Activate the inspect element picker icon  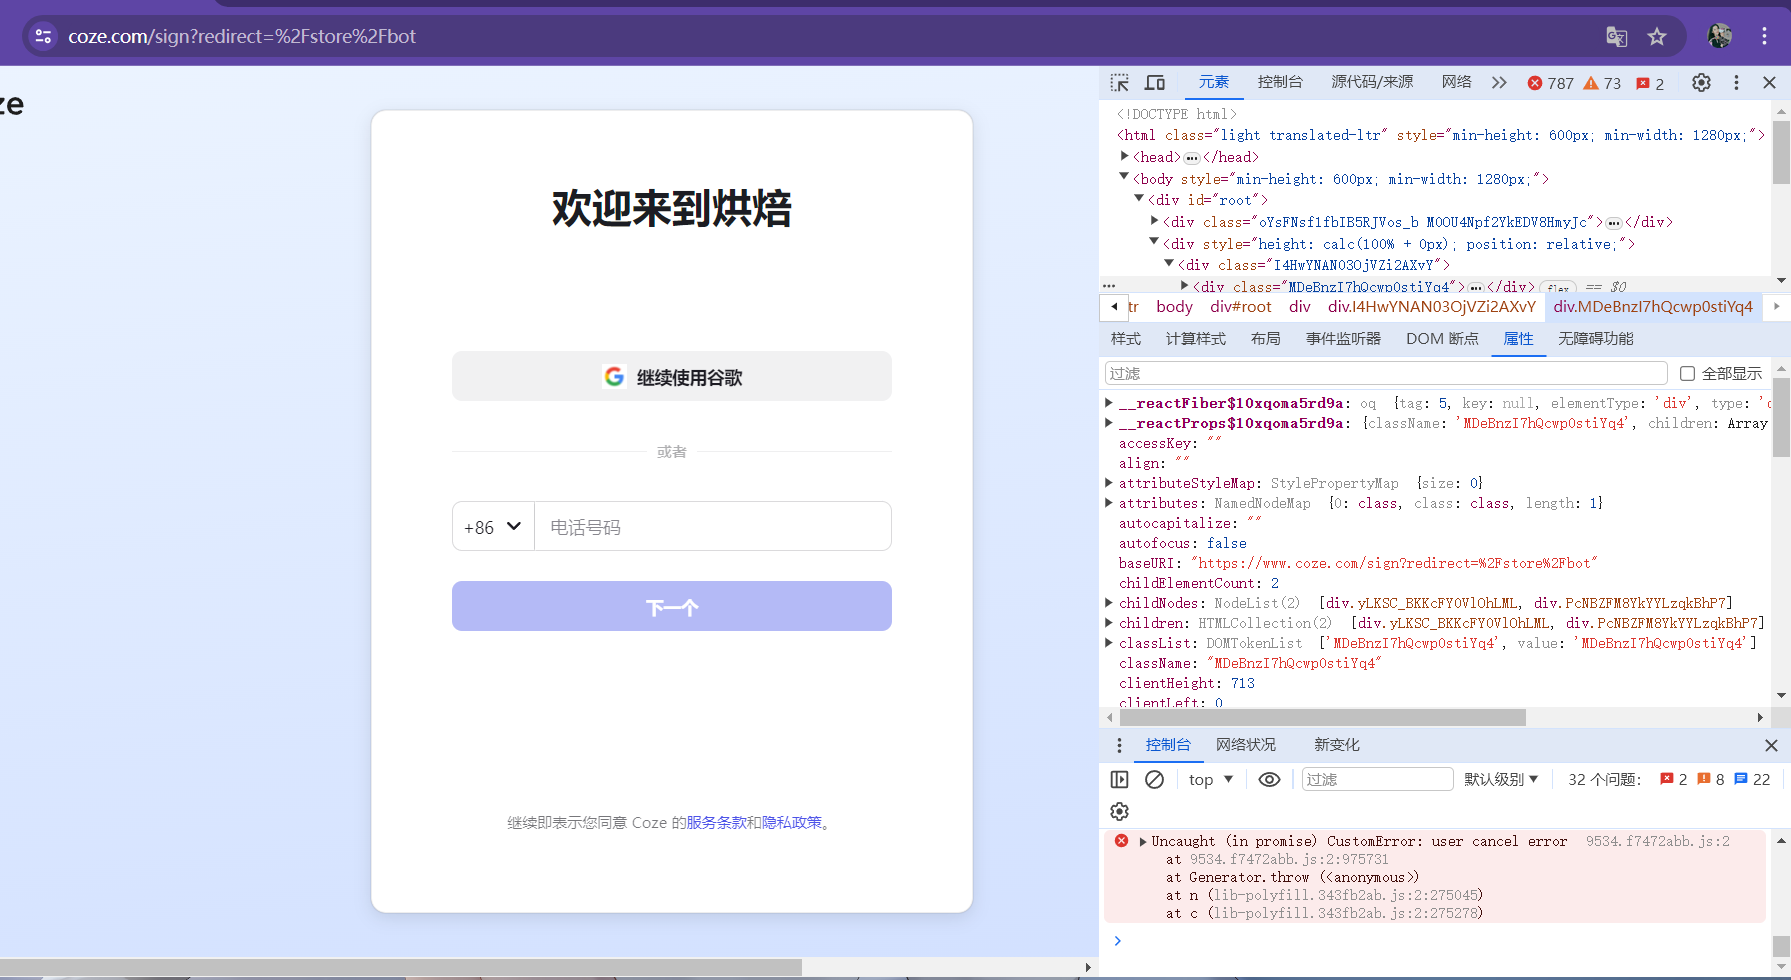(x=1120, y=83)
